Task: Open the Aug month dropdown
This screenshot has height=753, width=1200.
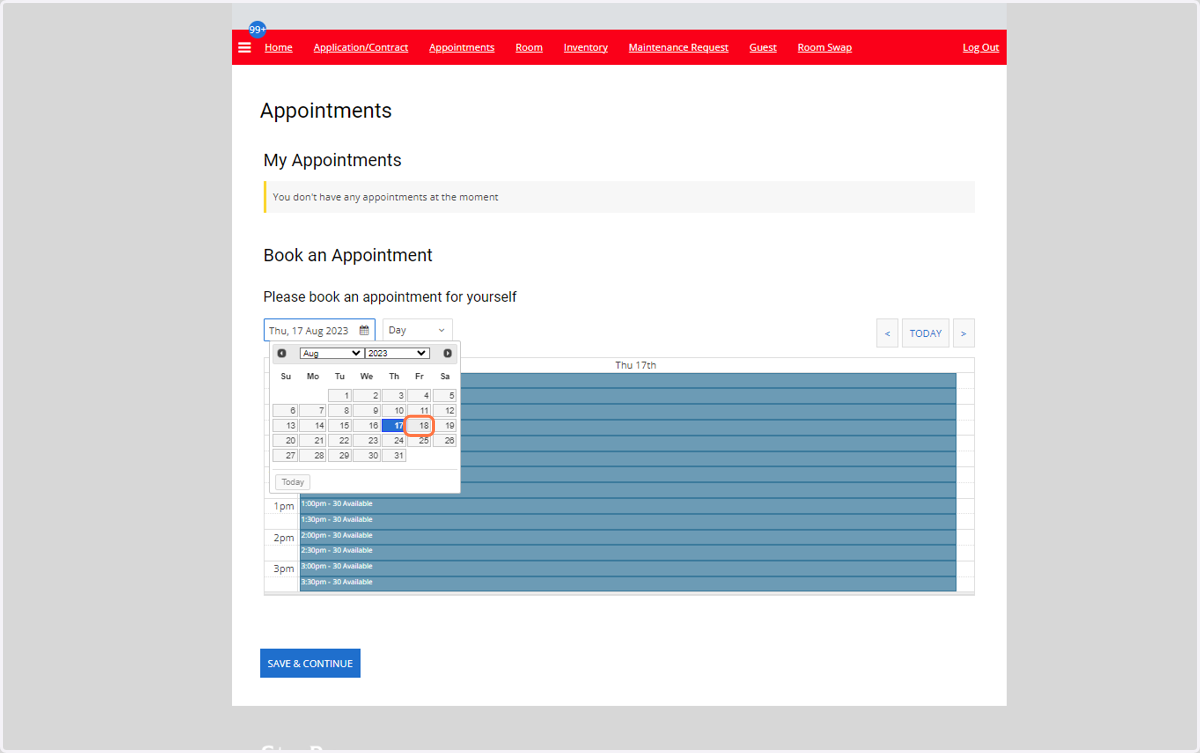Action: (x=332, y=353)
